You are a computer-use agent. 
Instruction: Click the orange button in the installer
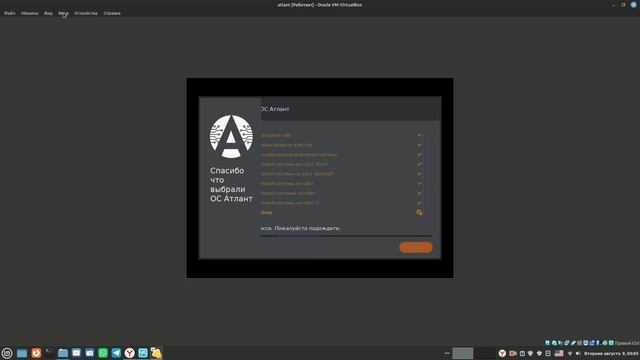(416, 247)
